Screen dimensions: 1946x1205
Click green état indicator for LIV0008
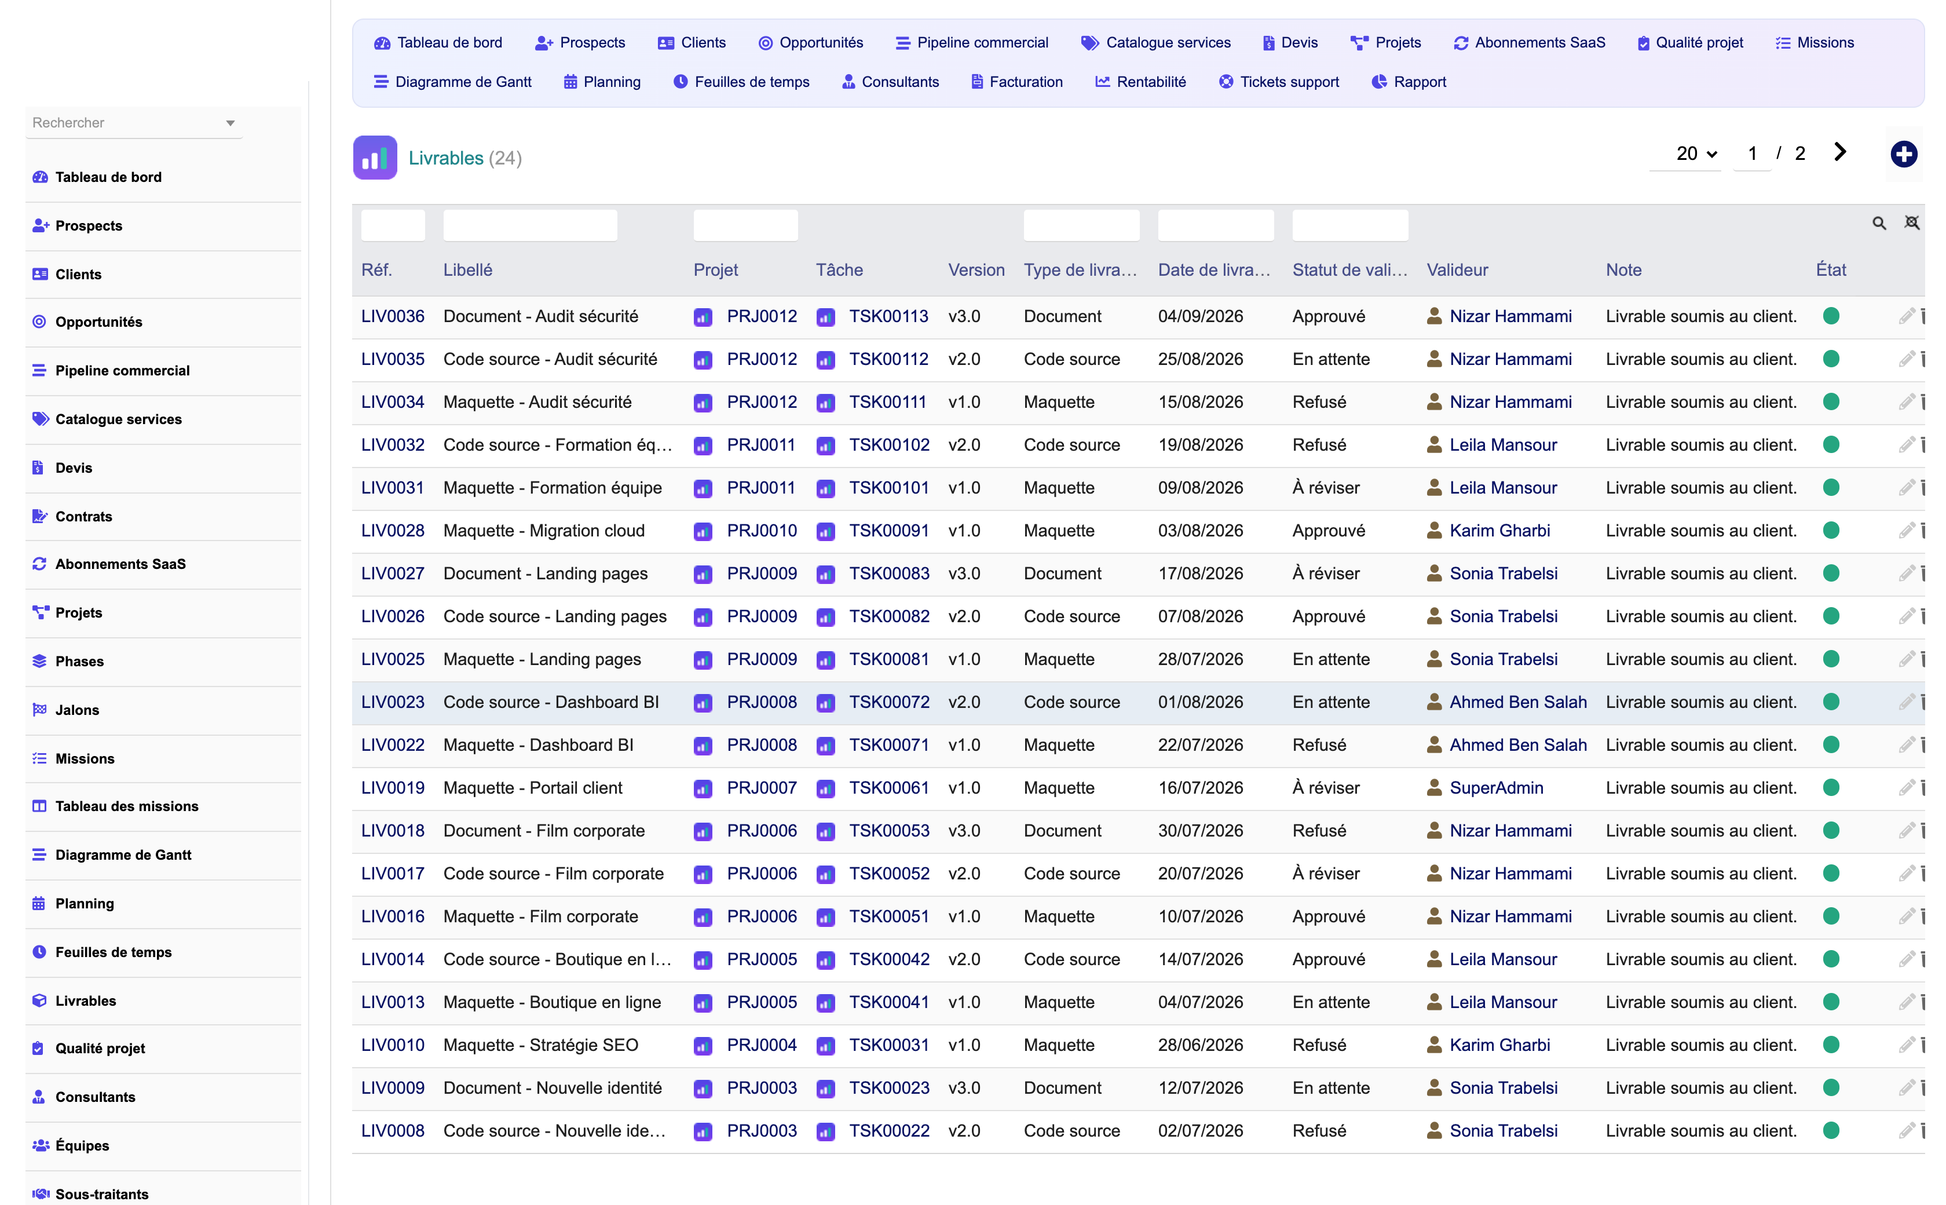pyautogui.click(x=1831, y=1131)
